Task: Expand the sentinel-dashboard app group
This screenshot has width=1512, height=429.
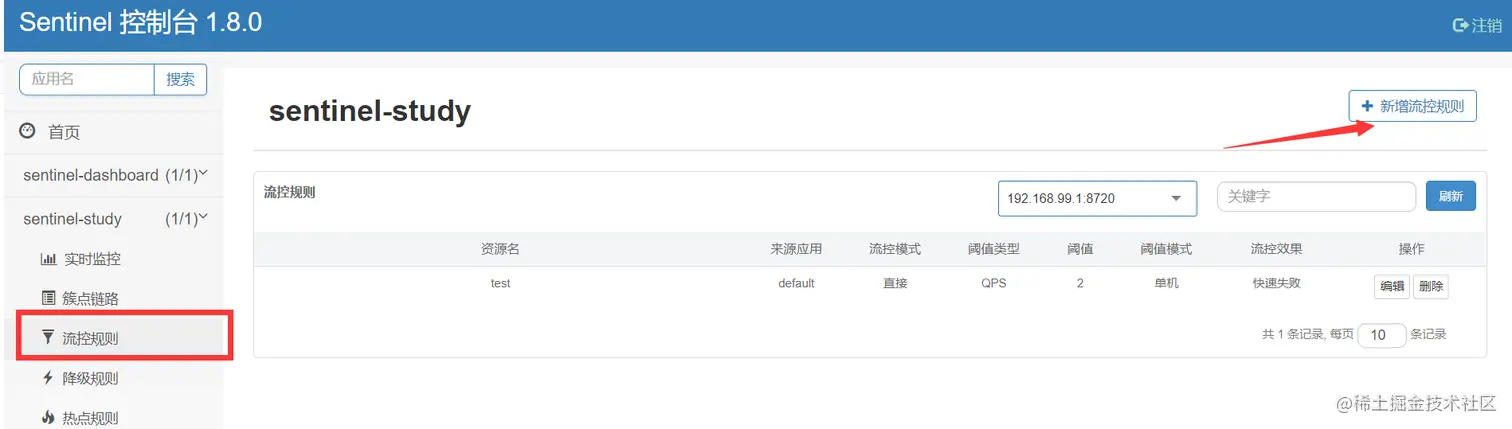Action: coord(203,173)
